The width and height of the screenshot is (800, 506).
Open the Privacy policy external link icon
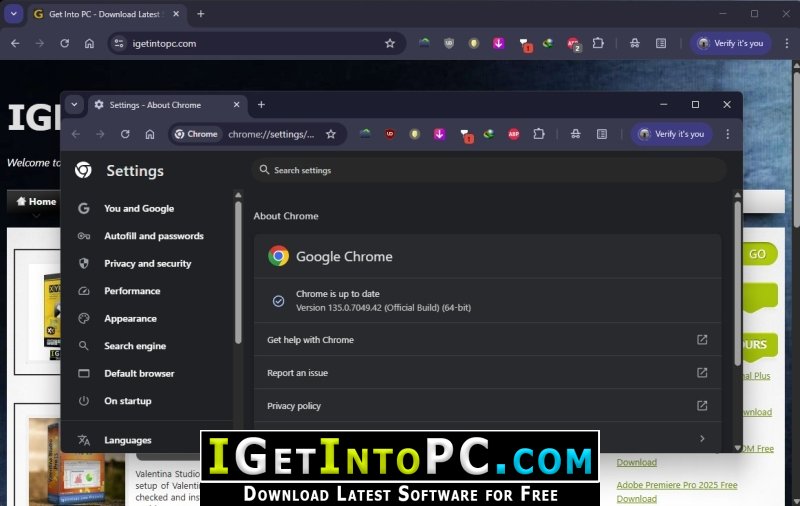coord(702,406)
